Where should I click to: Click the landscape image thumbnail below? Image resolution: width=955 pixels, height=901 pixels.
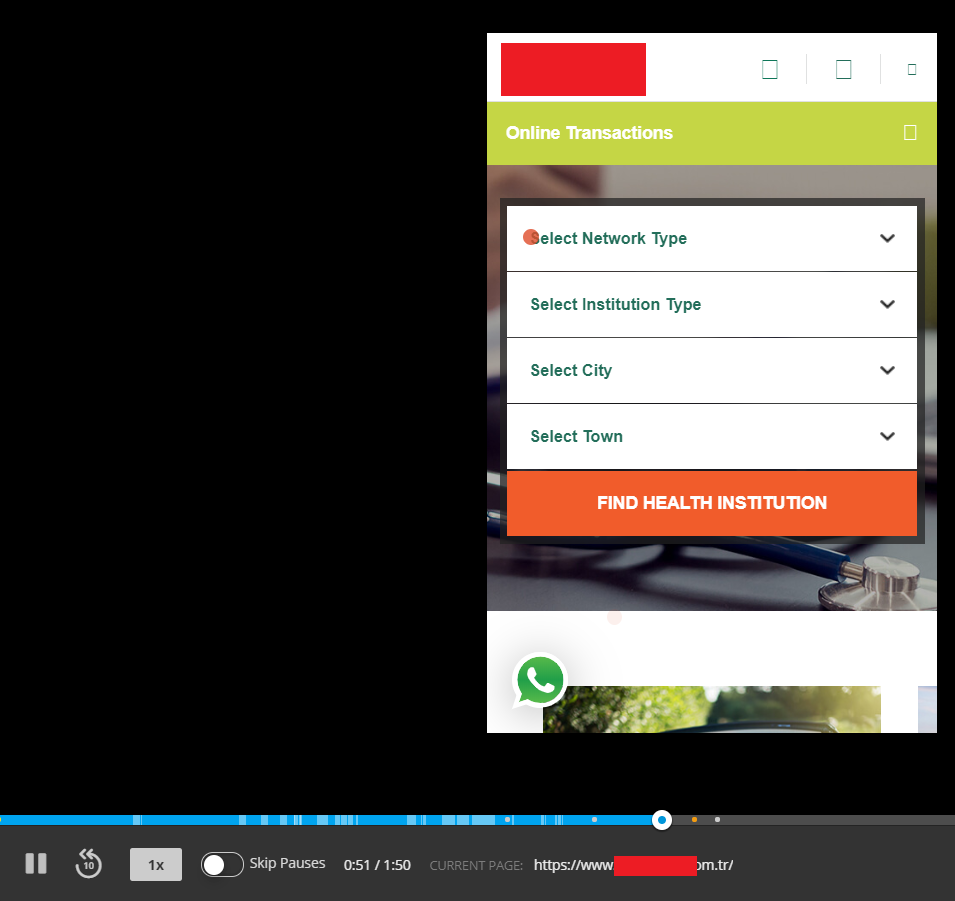pyautogui.click(x=711, y=709)
